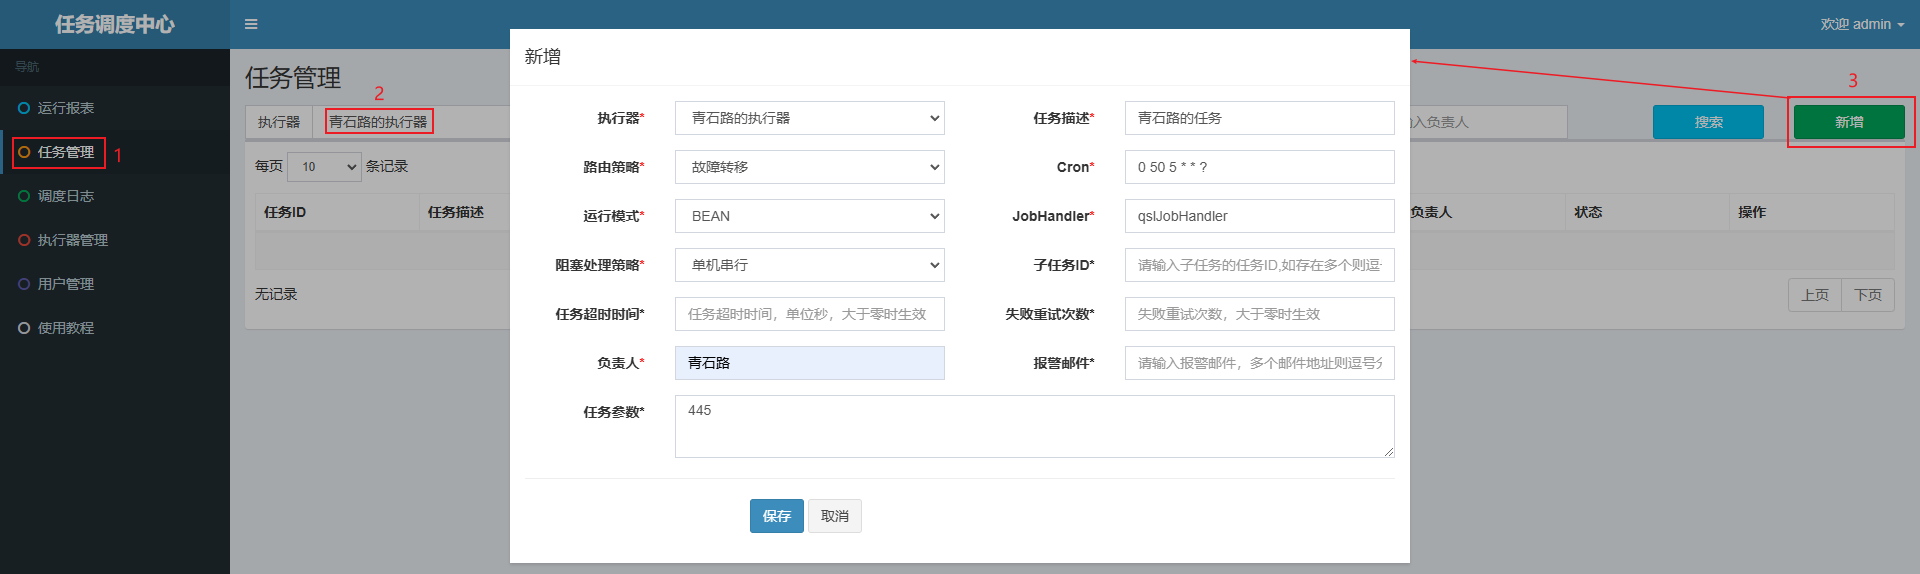Open 执行器管理 in the sidebar
This screenshot has height=574, width=1920.
(73, 240)
